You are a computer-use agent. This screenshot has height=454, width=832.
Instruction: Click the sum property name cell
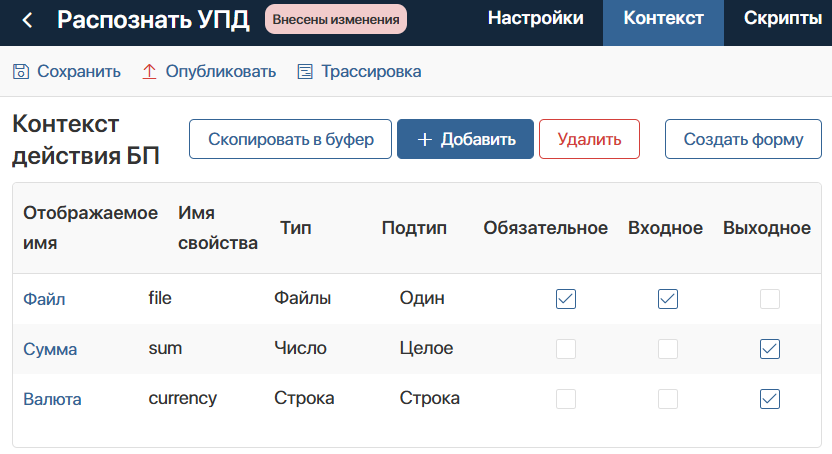point(165,348)
